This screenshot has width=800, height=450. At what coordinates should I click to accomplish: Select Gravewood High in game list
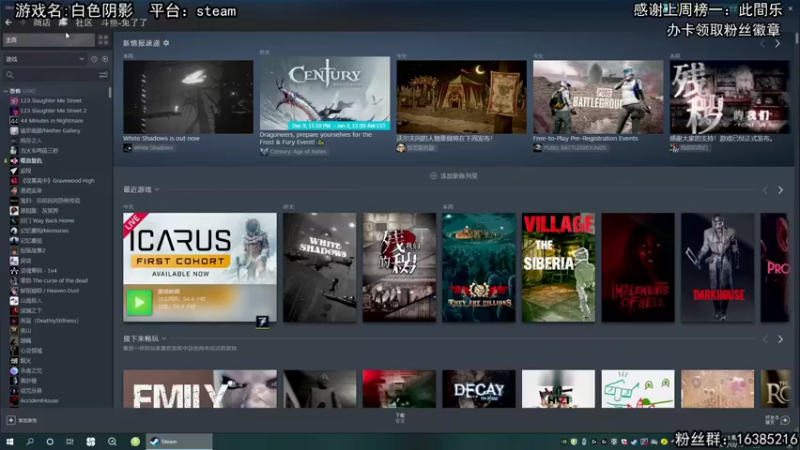pos(57,181)
